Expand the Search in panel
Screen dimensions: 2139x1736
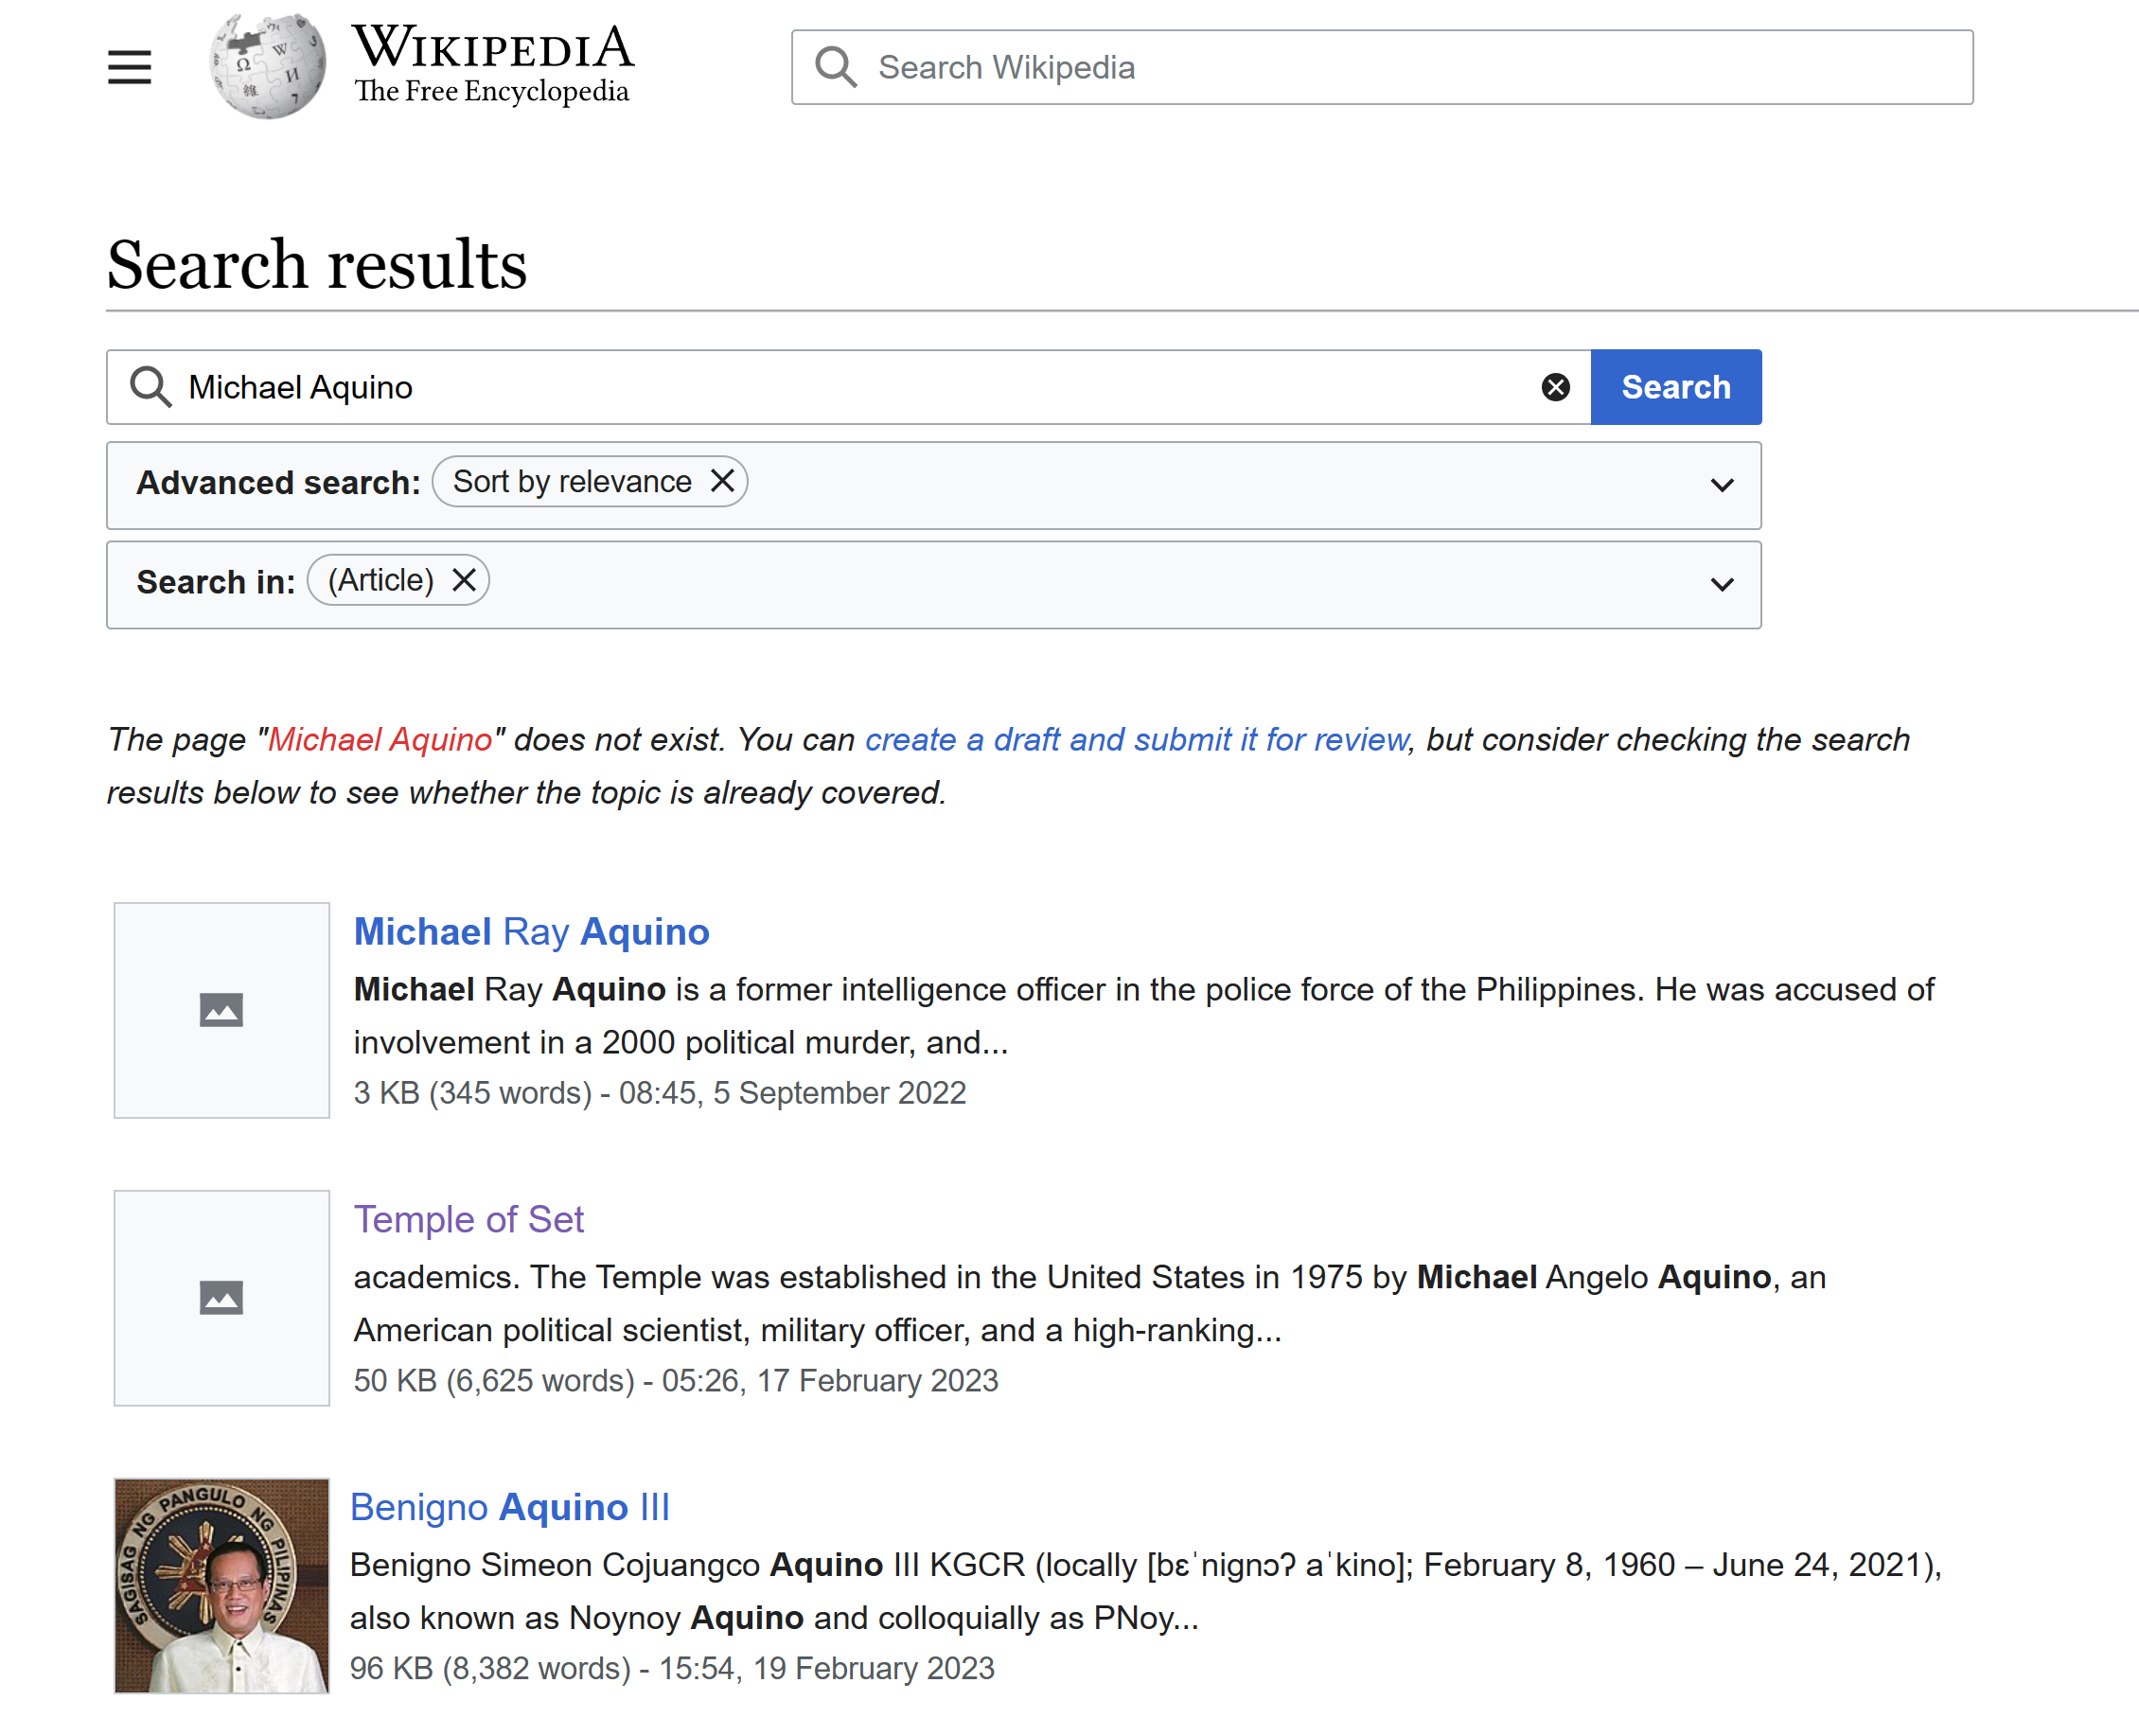tap(1721, 584)
